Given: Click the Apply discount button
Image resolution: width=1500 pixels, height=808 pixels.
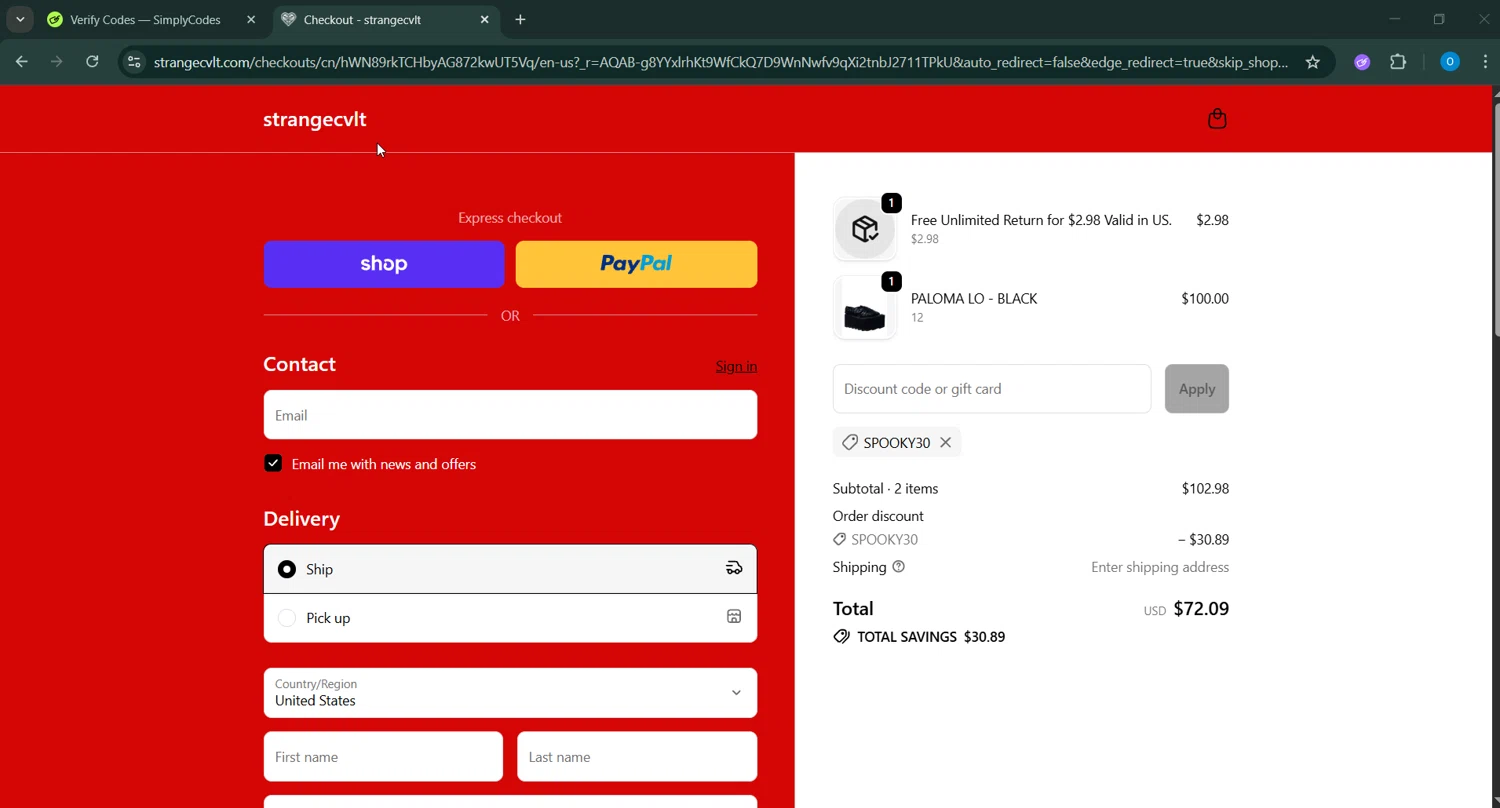Looking at the screenshot, I should (x=1196, y=389).
